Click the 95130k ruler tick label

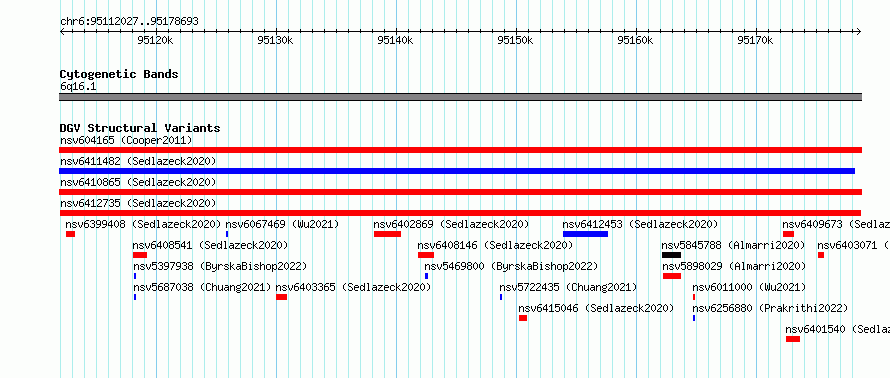pyautogui.click(x=275, y=40)
